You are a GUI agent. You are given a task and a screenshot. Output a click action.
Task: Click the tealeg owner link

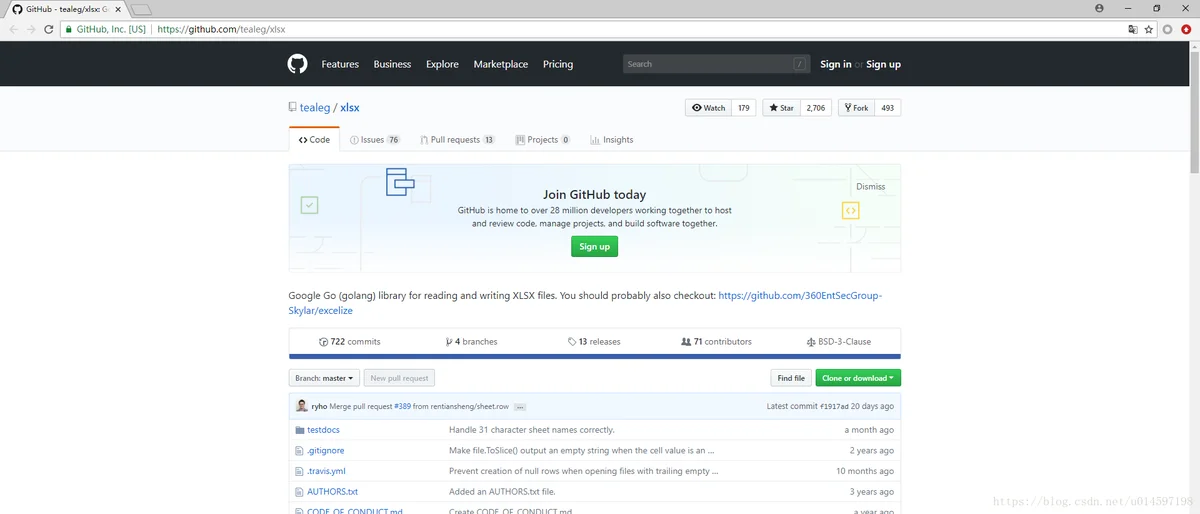pos(315,107)
